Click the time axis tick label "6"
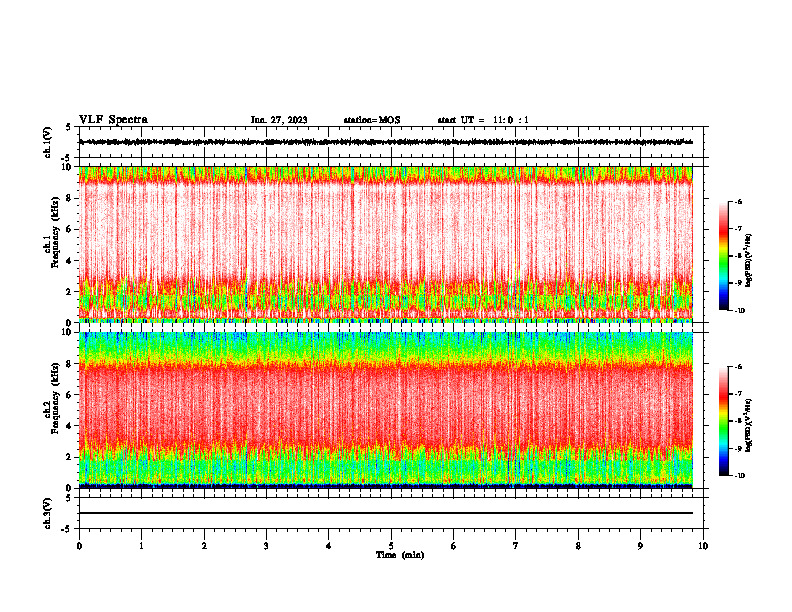The image size is (792, 612). (454, 546)
